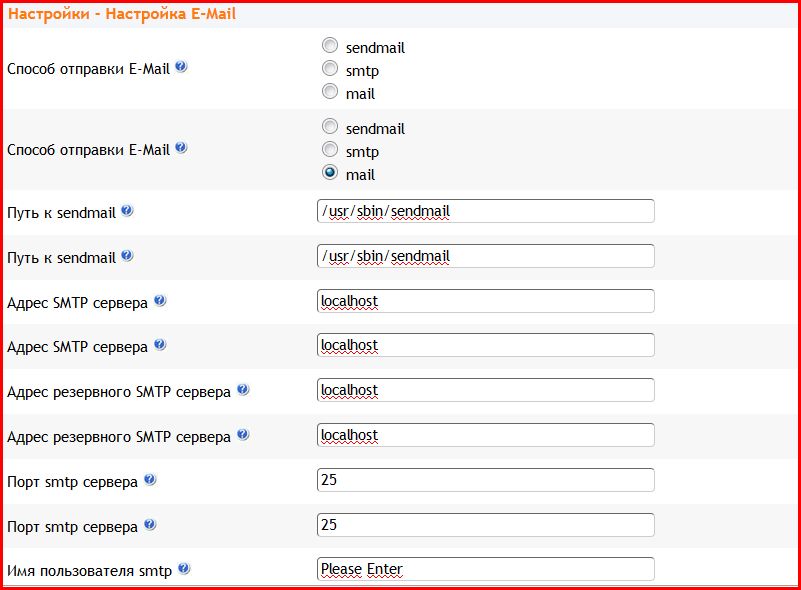Show help for first Порт smtp сервера
Viewport: 801px width, 590px height.
pos(150,480)
